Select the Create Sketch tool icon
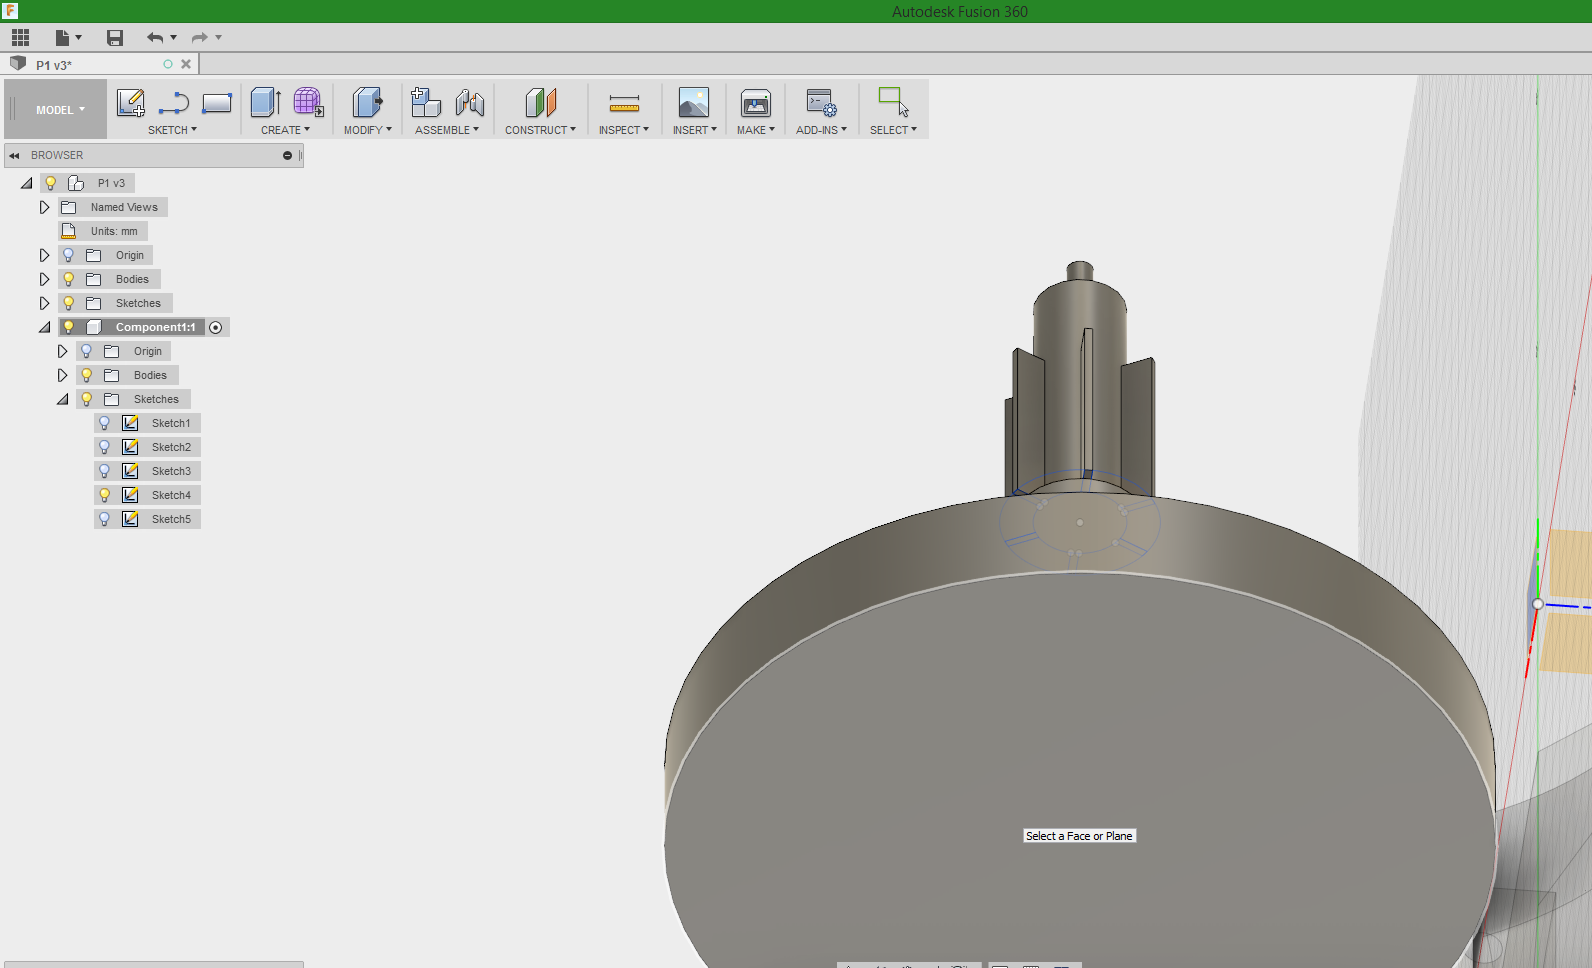Image resolution: width=1592 pixels, height=968 pixels. (x=131, y=102)
